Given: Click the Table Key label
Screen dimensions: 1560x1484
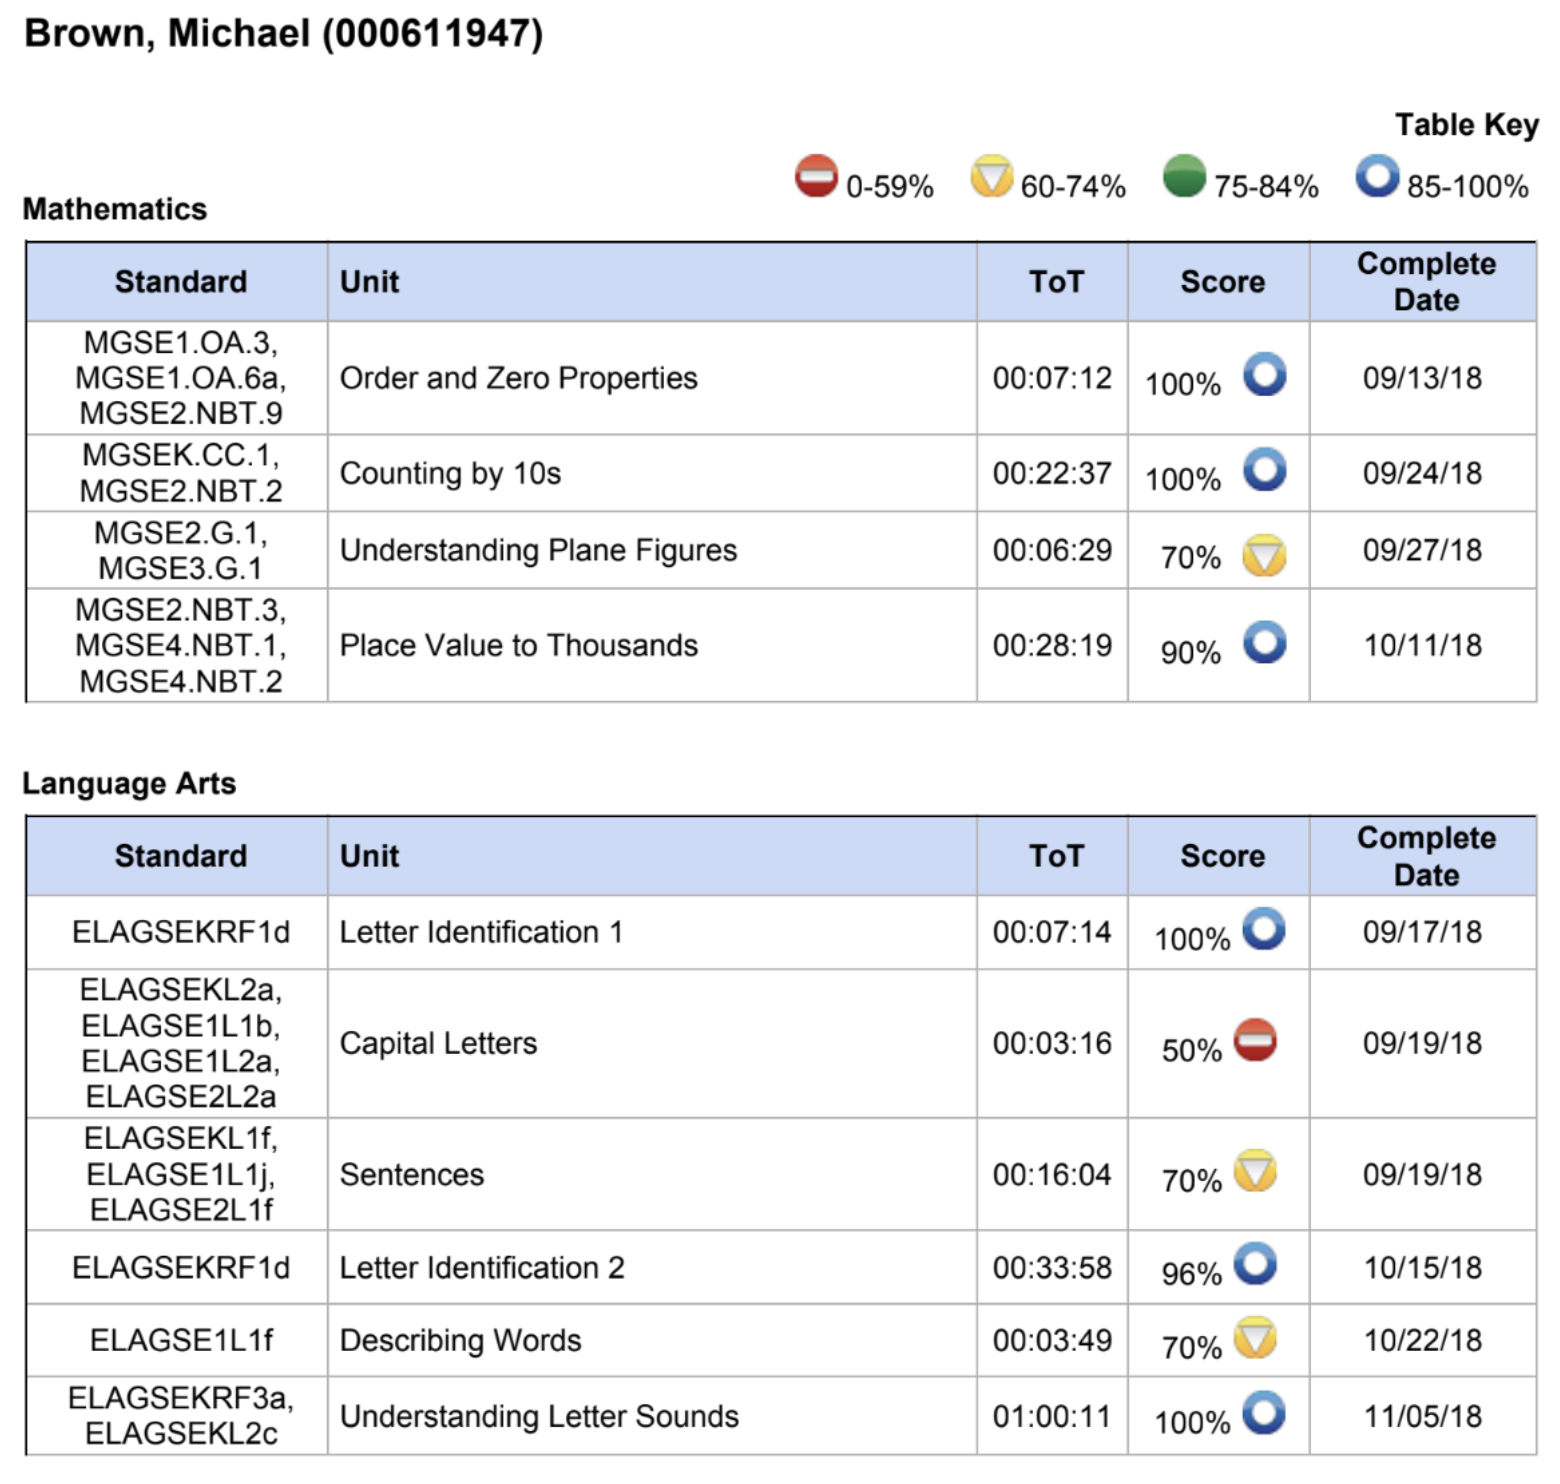Looking at the screenshot, I should tap(1467, 125).
